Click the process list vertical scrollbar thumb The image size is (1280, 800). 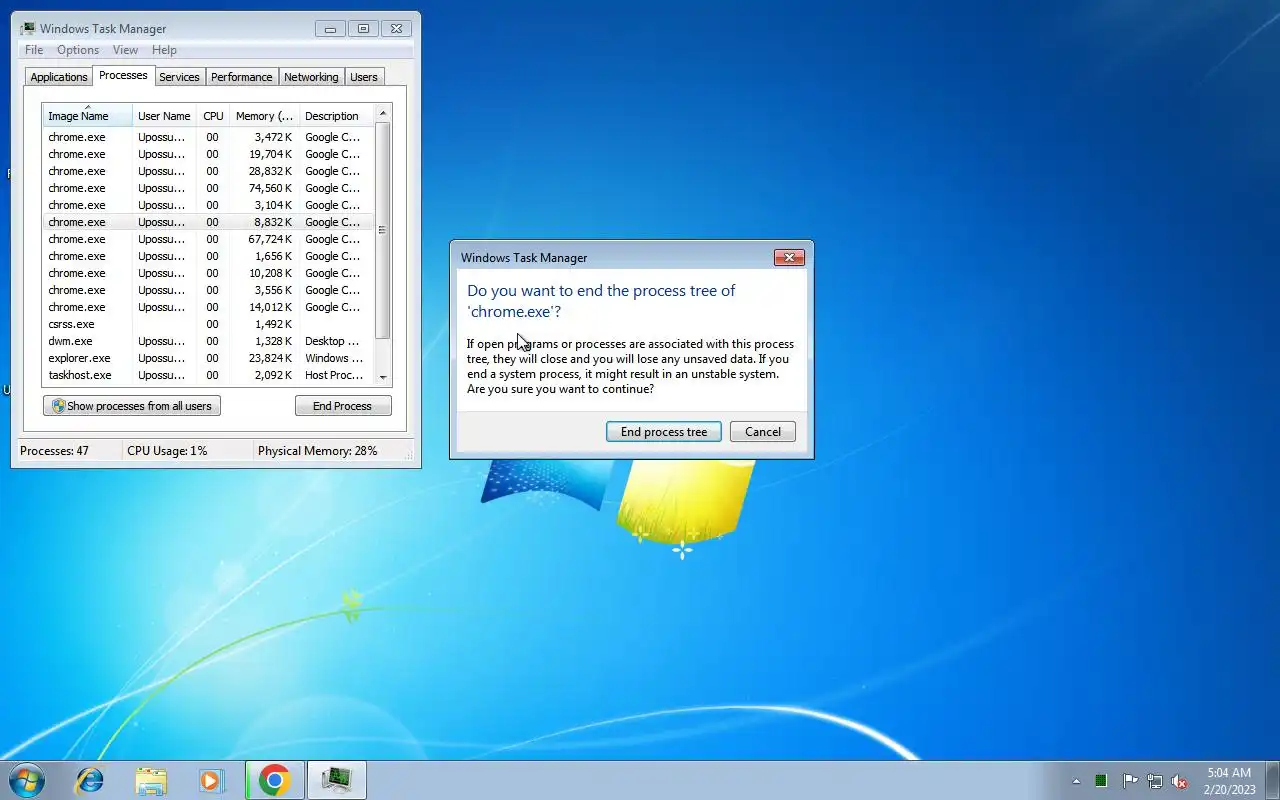382,230
